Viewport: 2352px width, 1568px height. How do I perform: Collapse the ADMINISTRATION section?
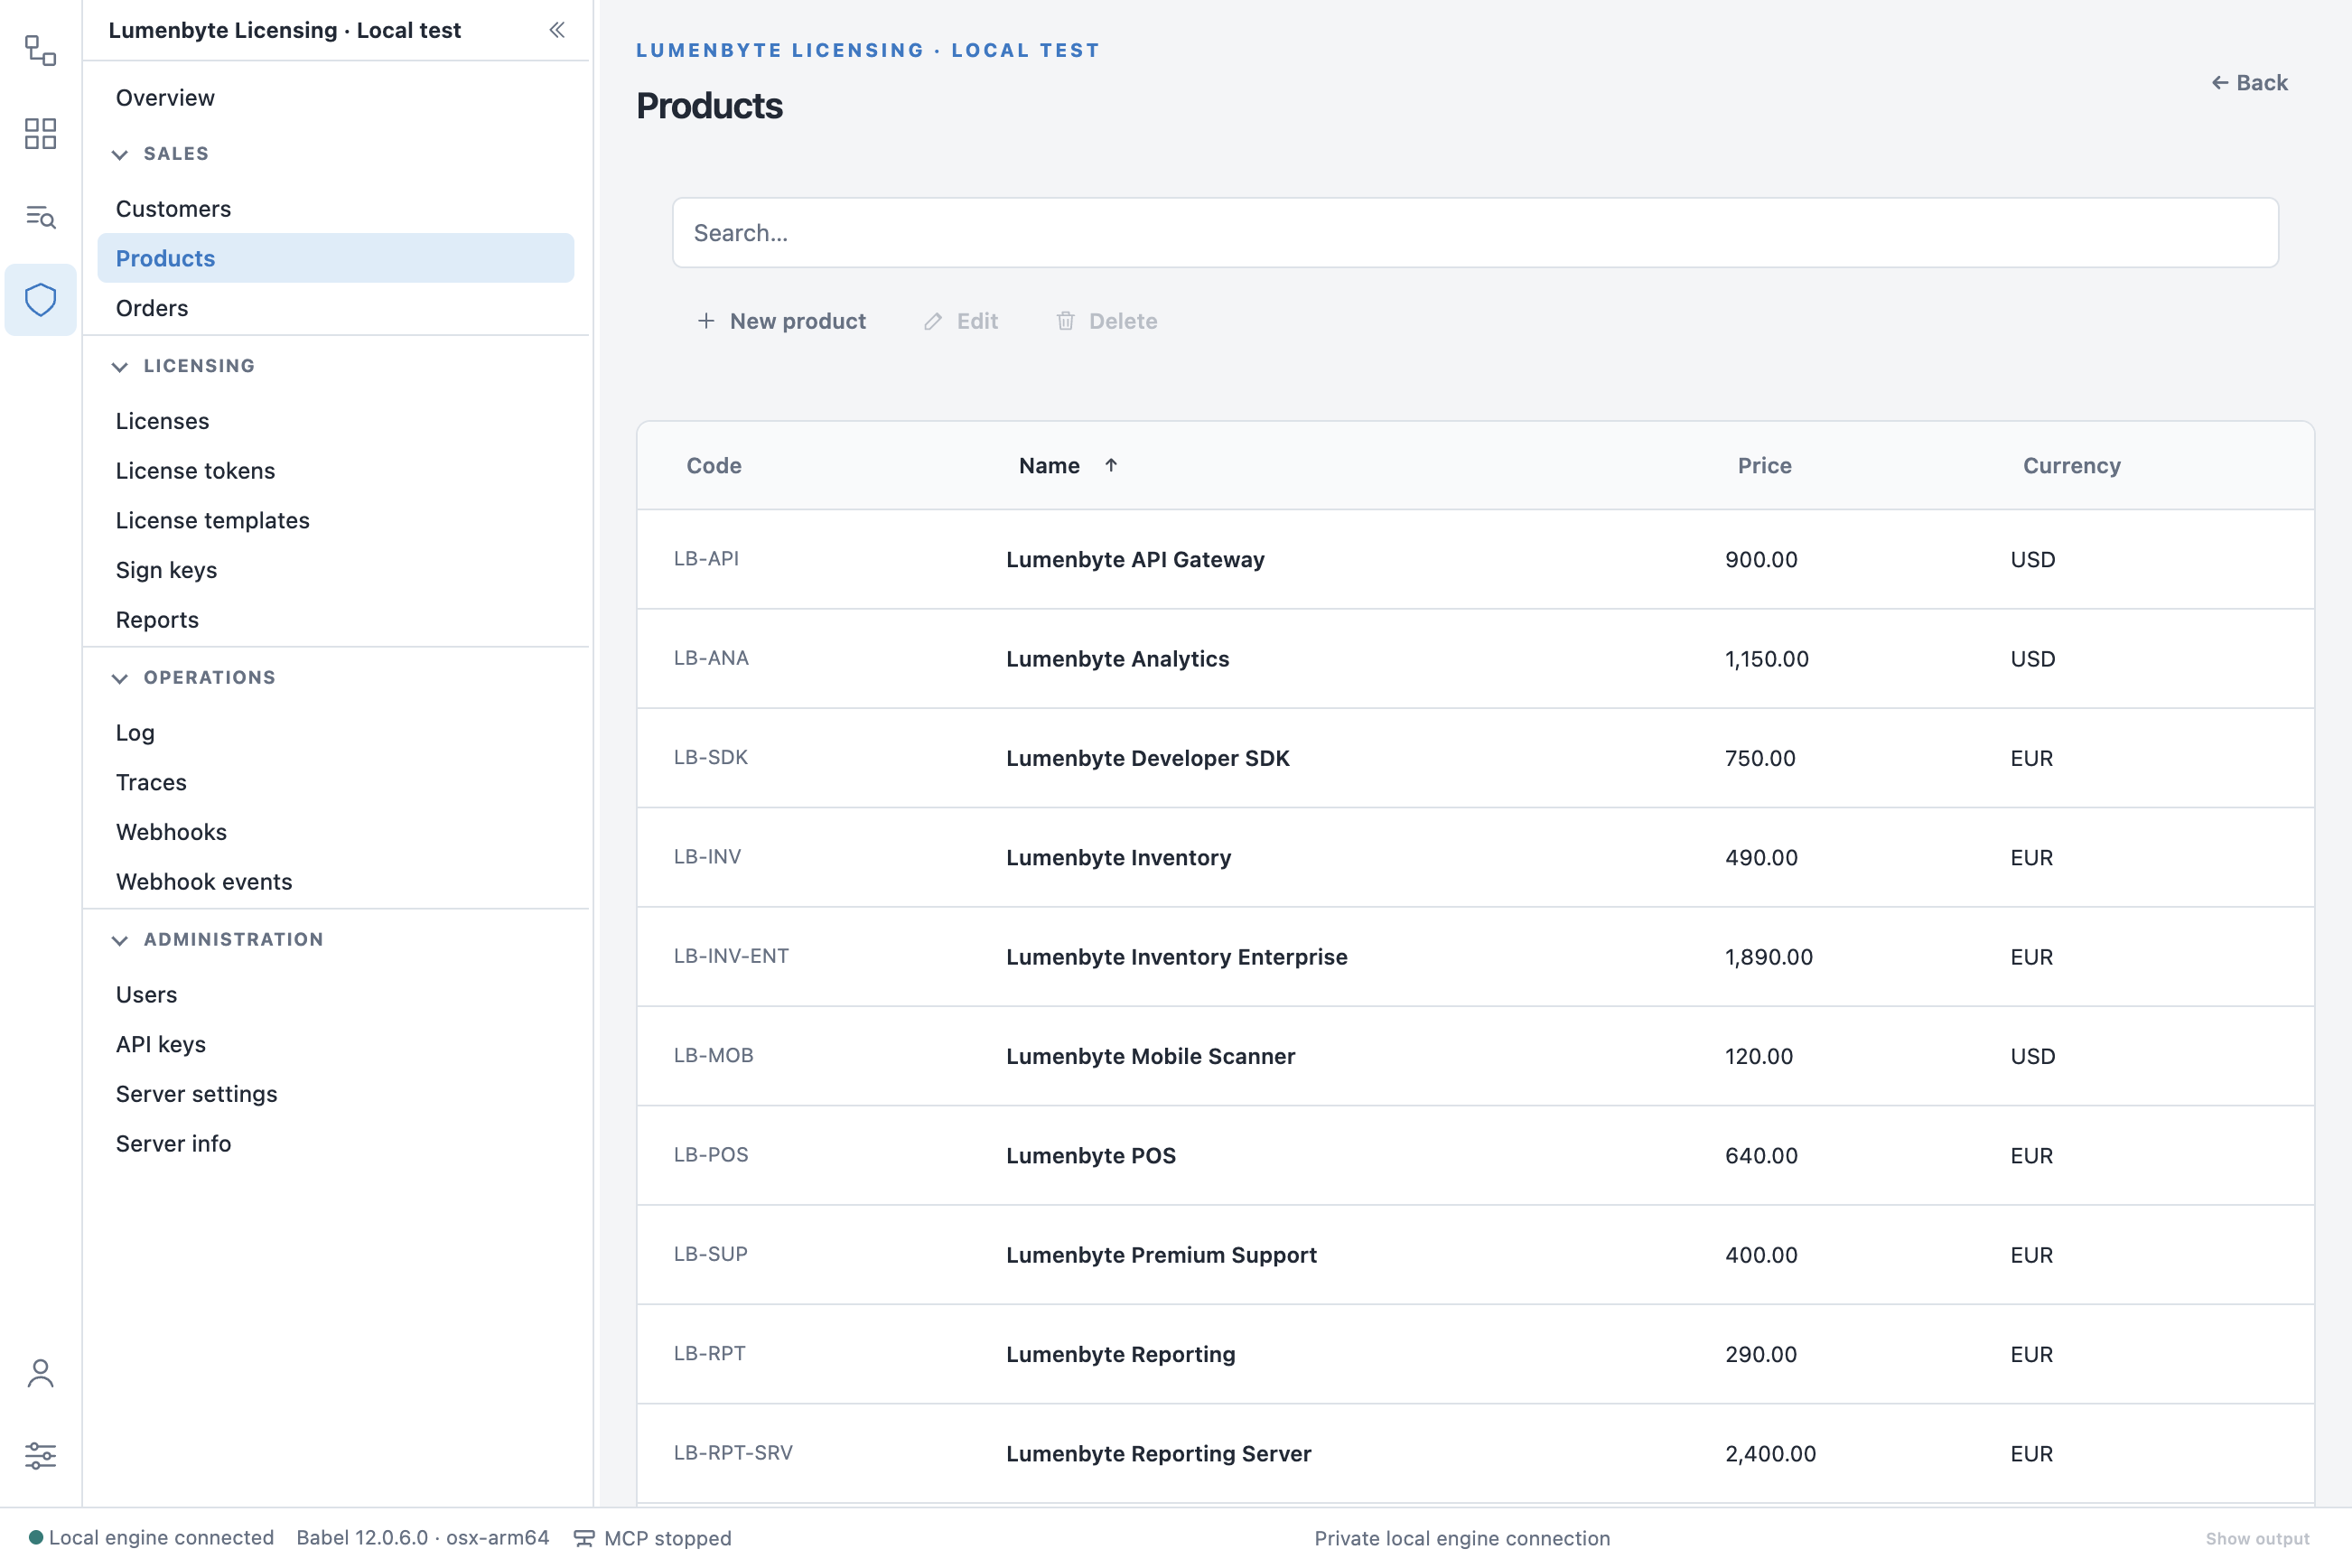coord(119,940)
